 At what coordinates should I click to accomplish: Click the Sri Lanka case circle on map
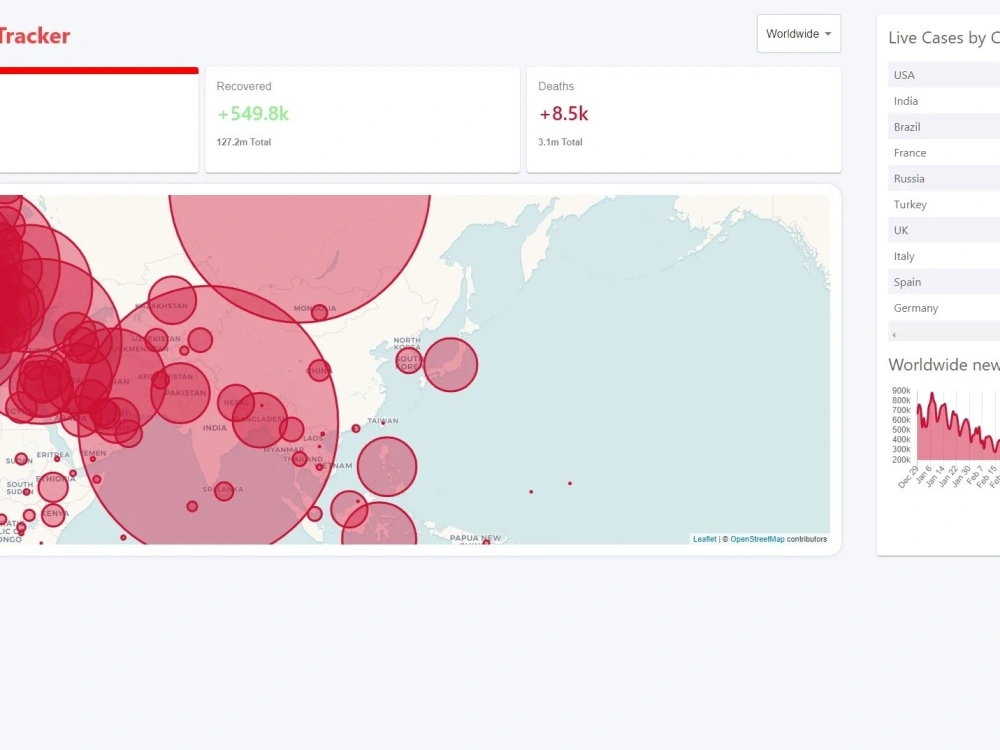(223, 491)
